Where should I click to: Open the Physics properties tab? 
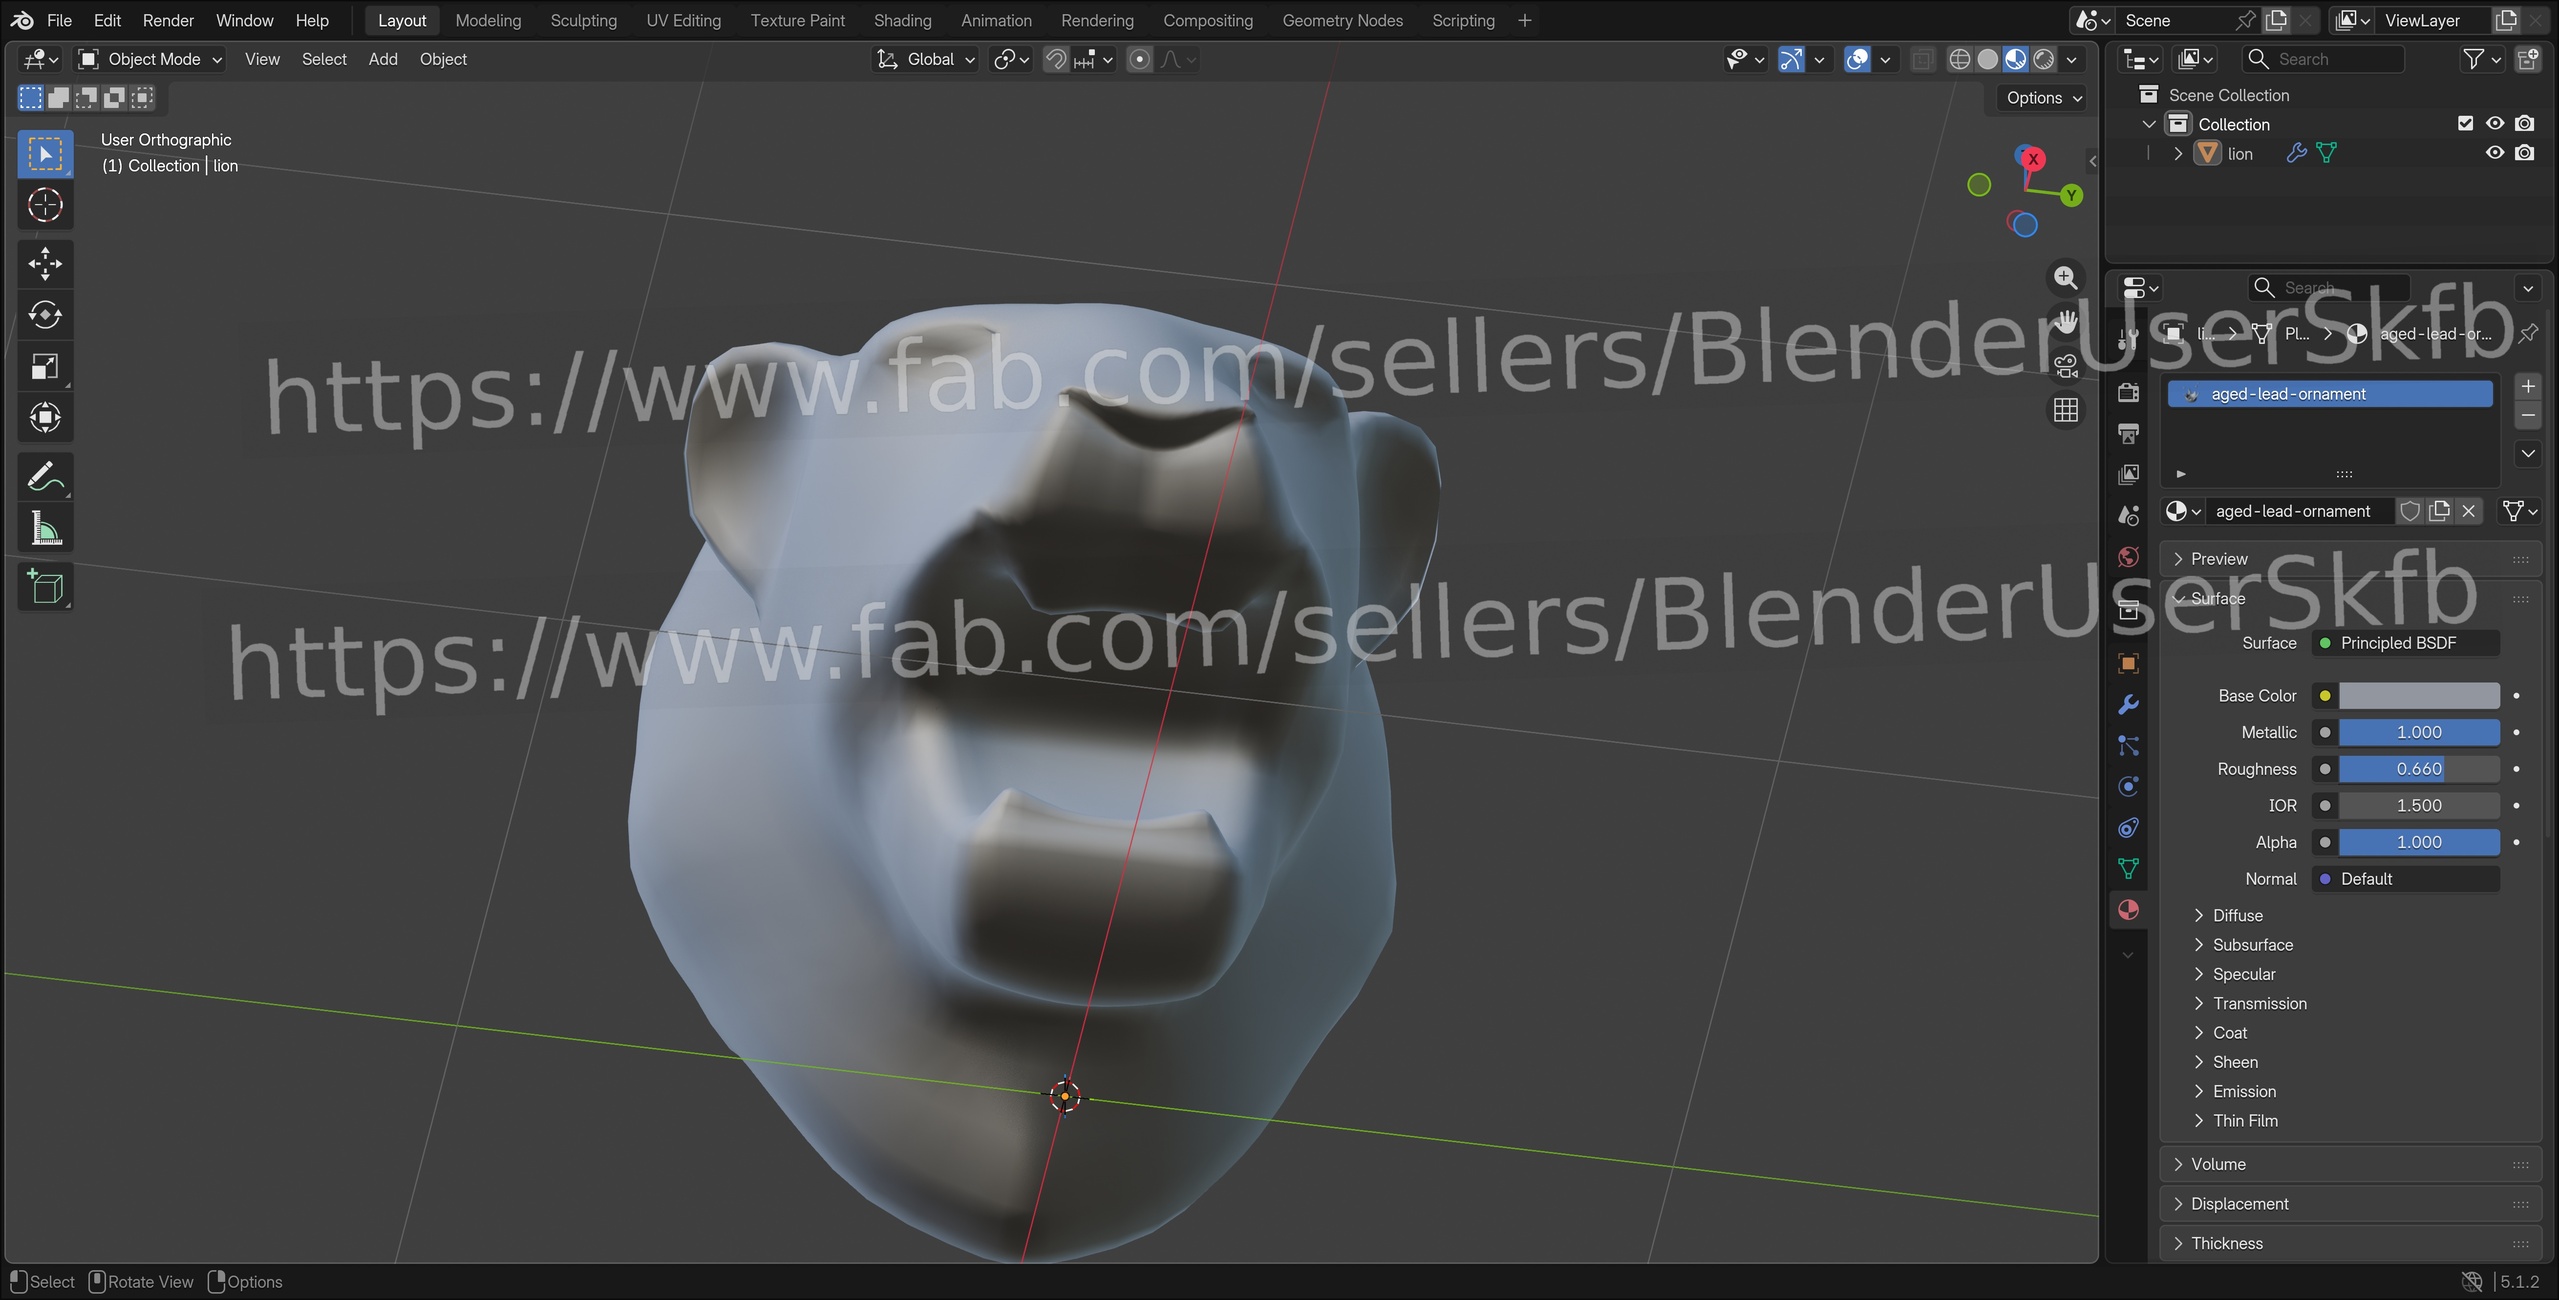click(x=2128, y=786)
